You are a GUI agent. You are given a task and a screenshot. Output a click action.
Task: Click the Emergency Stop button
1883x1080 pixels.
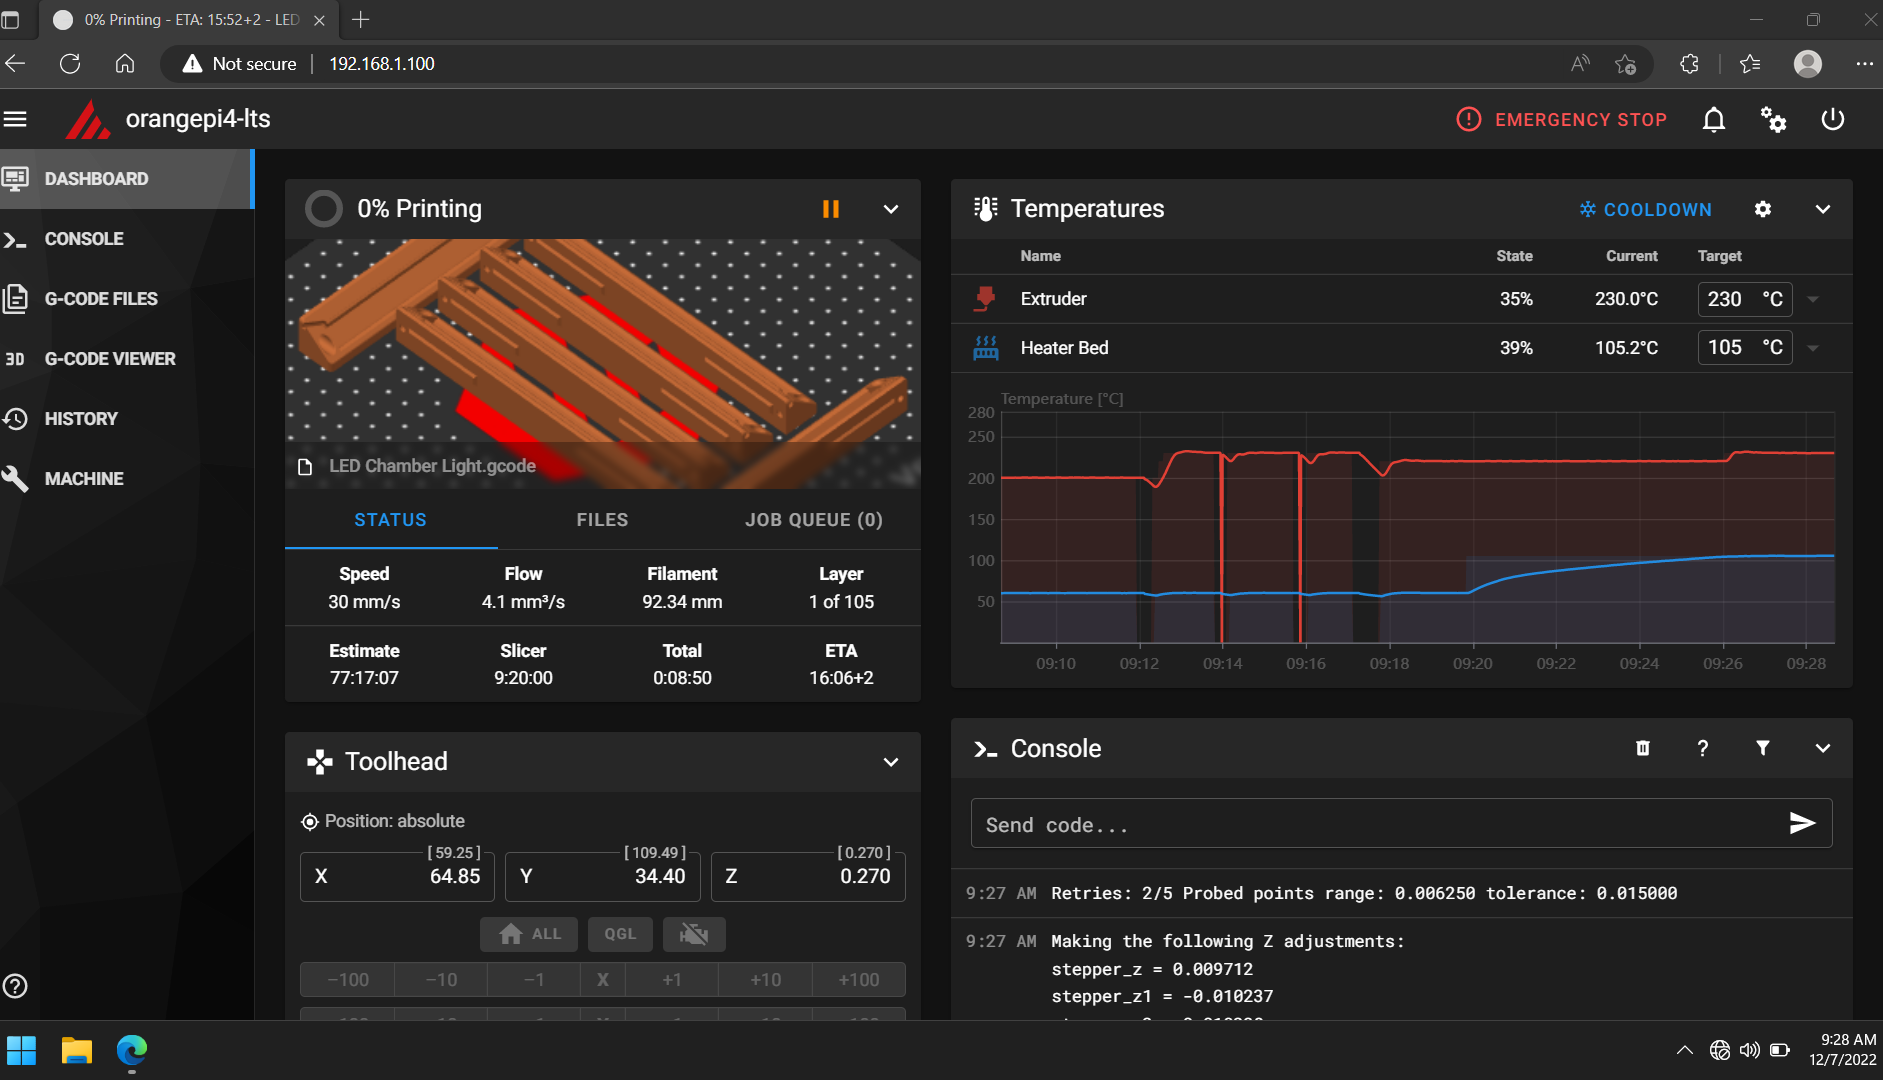pos(1561,119)
